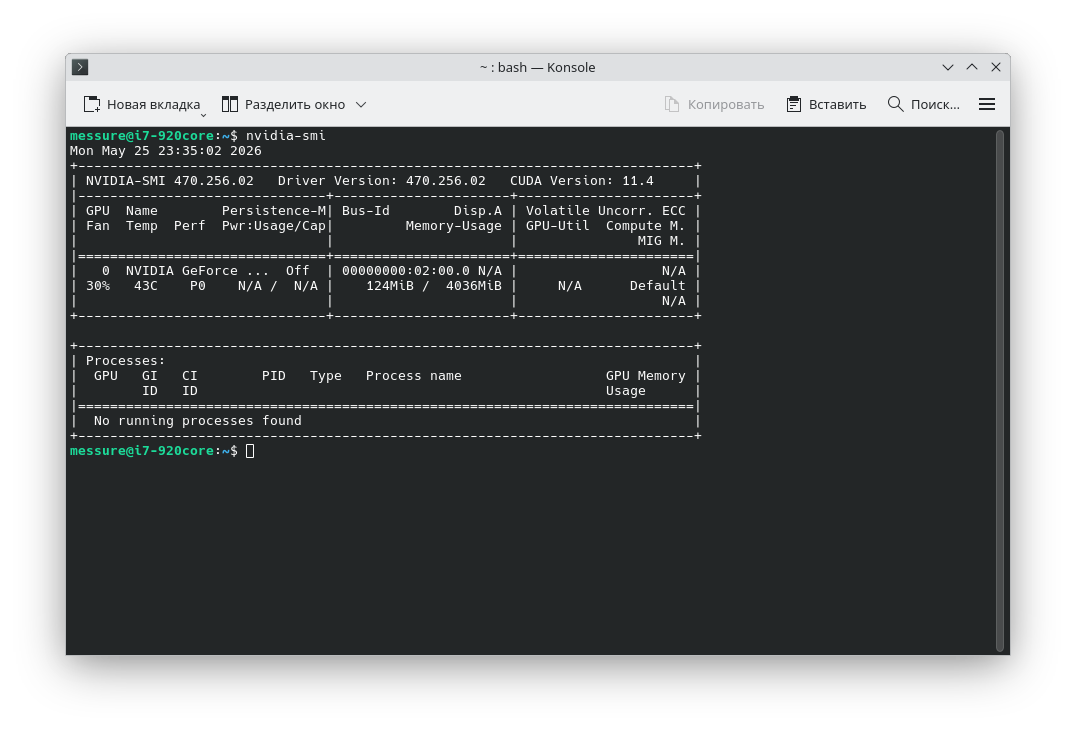
Task: Click the 'NVIDIA-SMI 470.256.02' text
Action: coord(169,181)
